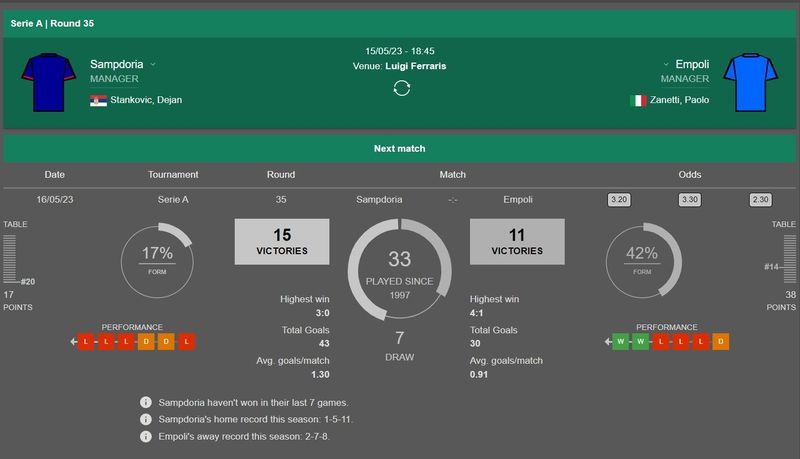Screen dimensions: 800x459
Task: Click the first D badge in Sampdoria performance
Action: [x=146, y=342]
